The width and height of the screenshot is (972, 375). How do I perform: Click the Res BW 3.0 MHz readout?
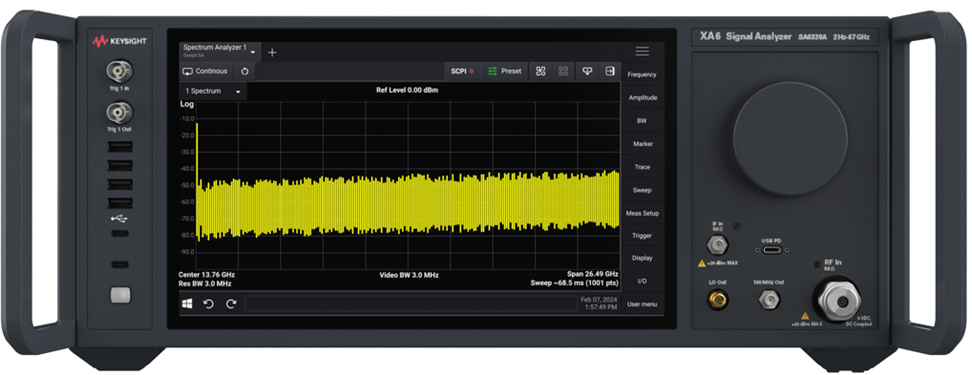(205, 284)
